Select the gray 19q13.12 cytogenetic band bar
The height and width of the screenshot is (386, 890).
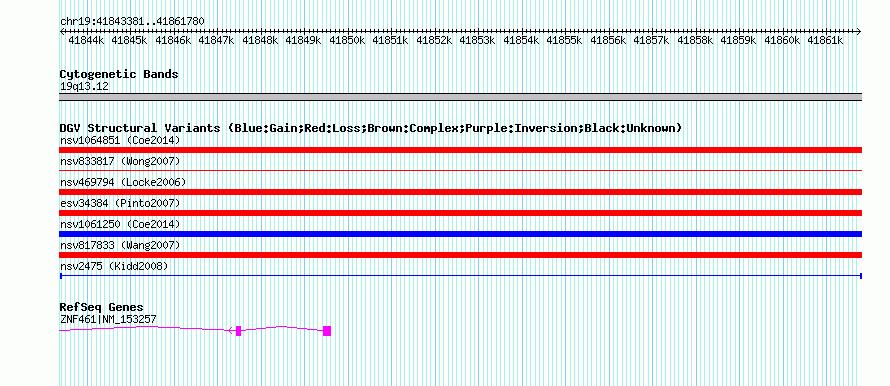460,97
